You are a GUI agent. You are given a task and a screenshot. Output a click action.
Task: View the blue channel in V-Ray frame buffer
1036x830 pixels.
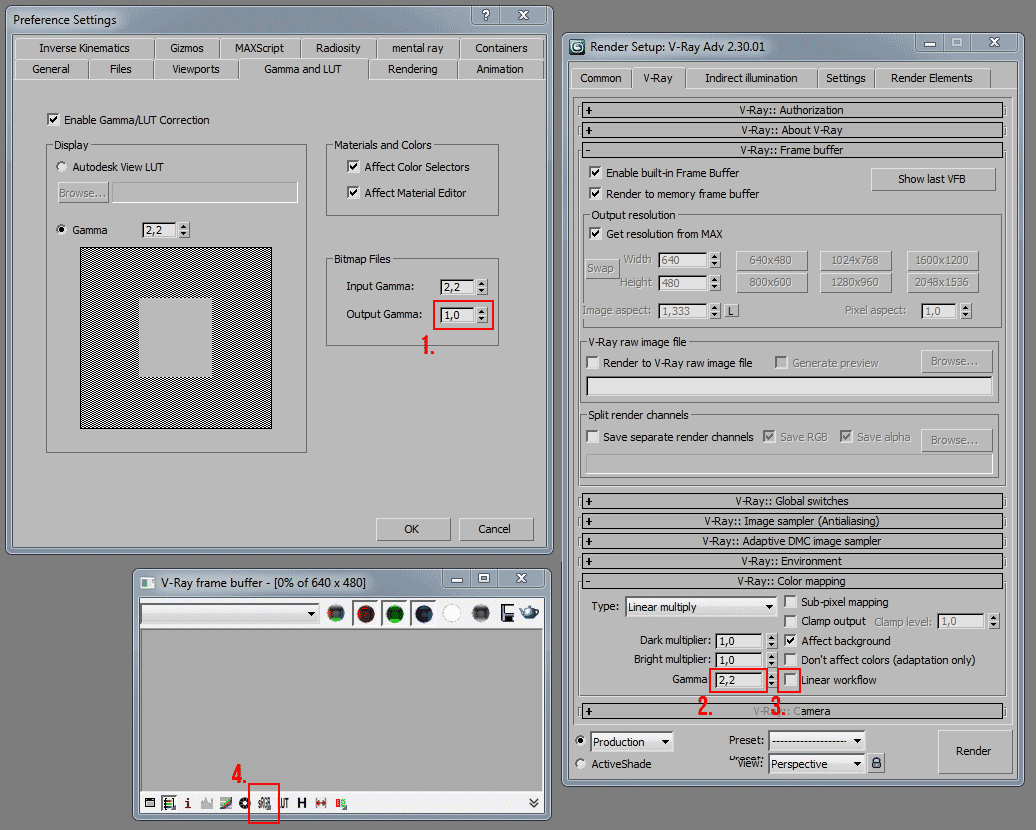coord(424,612)
